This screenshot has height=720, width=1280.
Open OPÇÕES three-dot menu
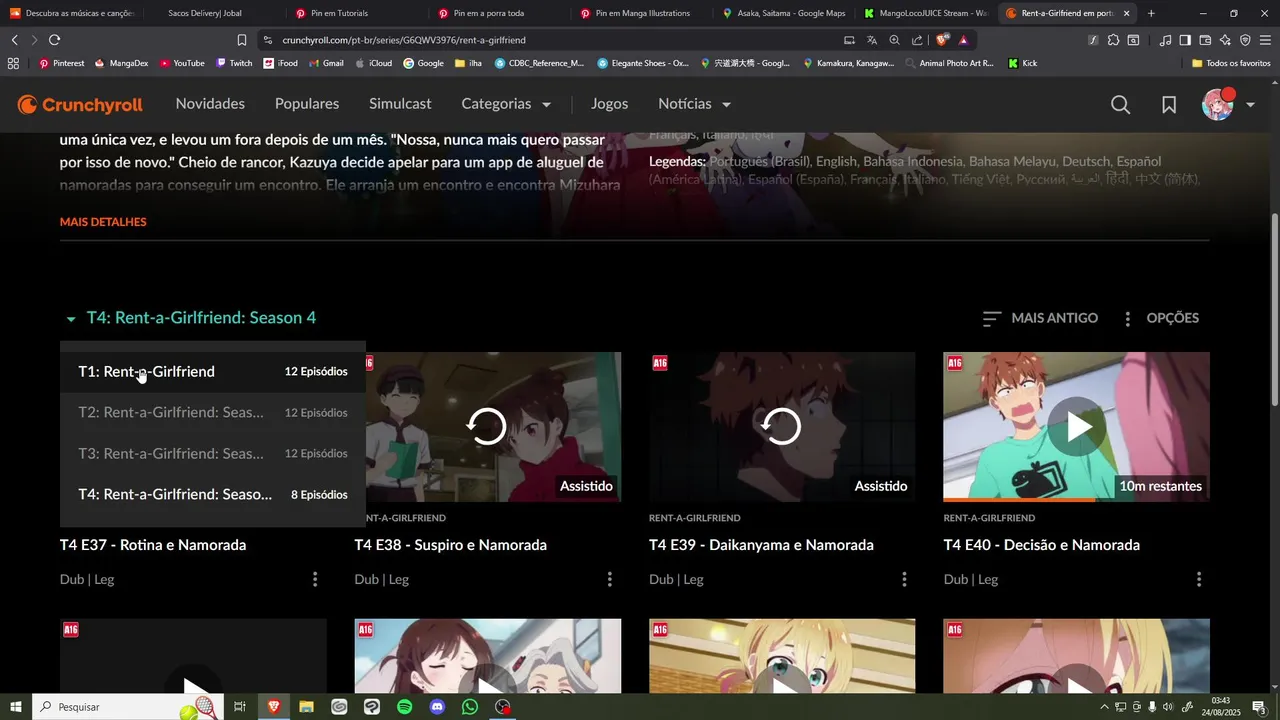point(1159,318)
